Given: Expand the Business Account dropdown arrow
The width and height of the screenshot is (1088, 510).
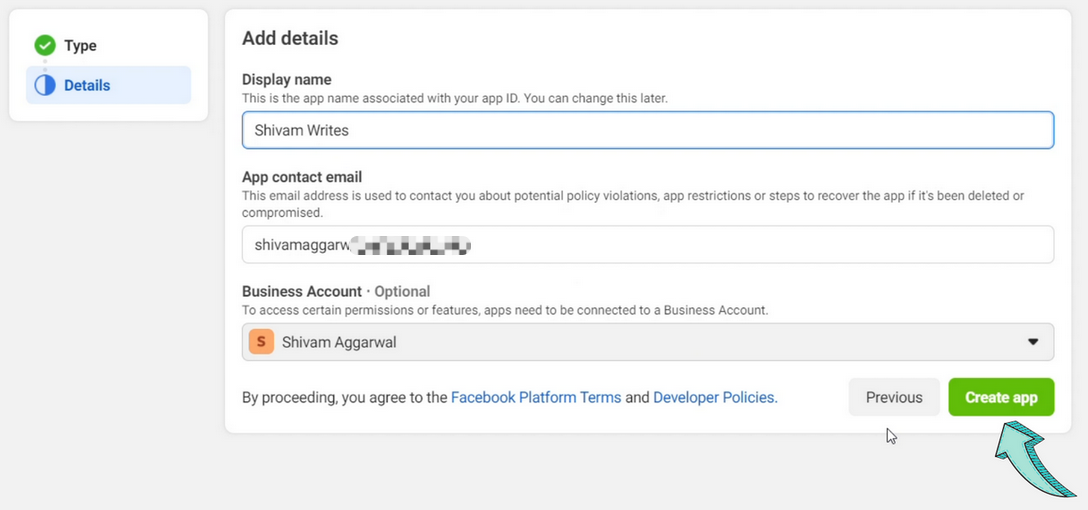Looking at the screenshot, I should click(1033, 342).
